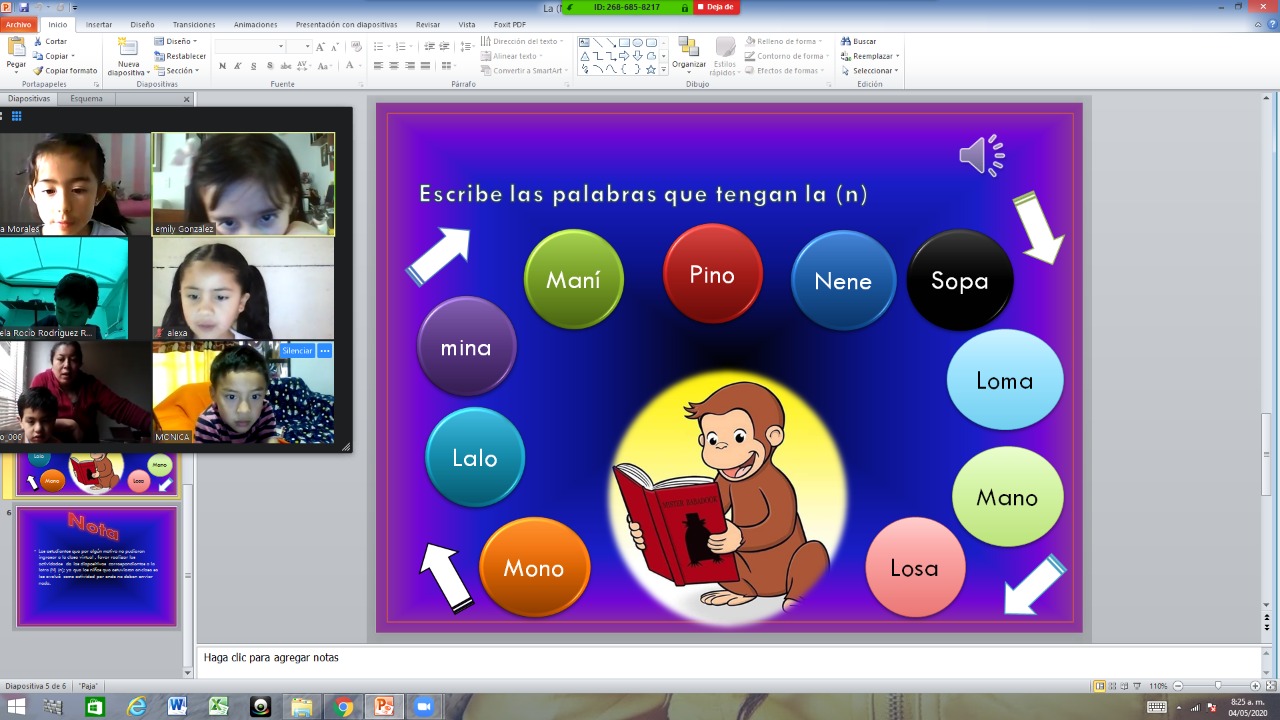
Task: Select oval shape in gallery
Action: [x=638, y=43]
